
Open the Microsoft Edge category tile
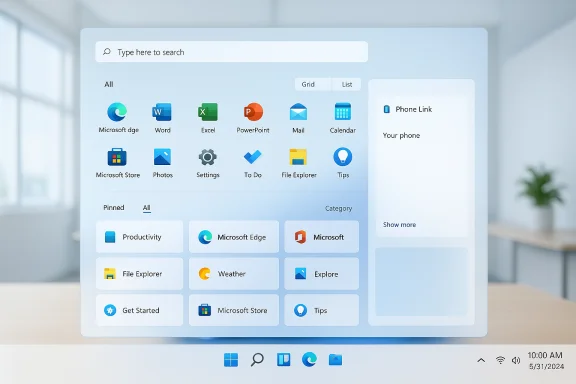[x=234, y=237]
